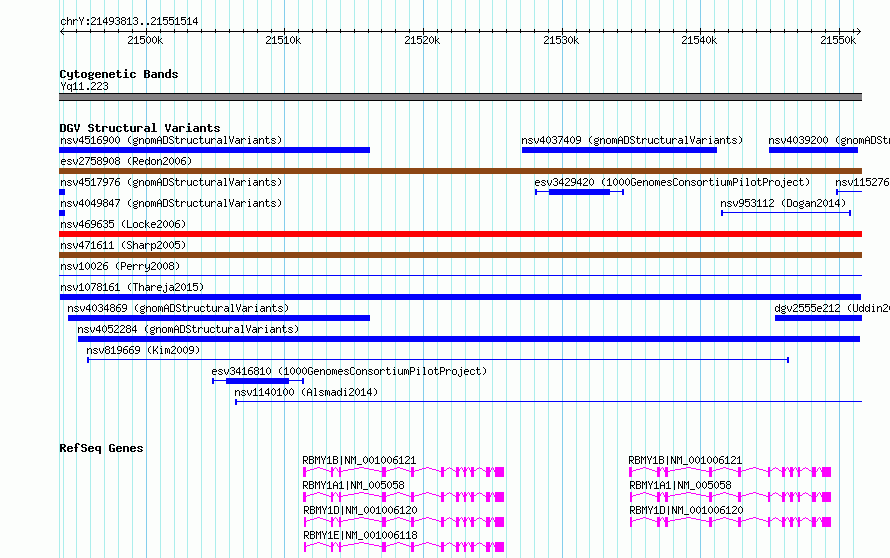Screen dimensions: 890x558
Task: Click the small blue square under nsv4049847
Action: click(x=62, y=213)
